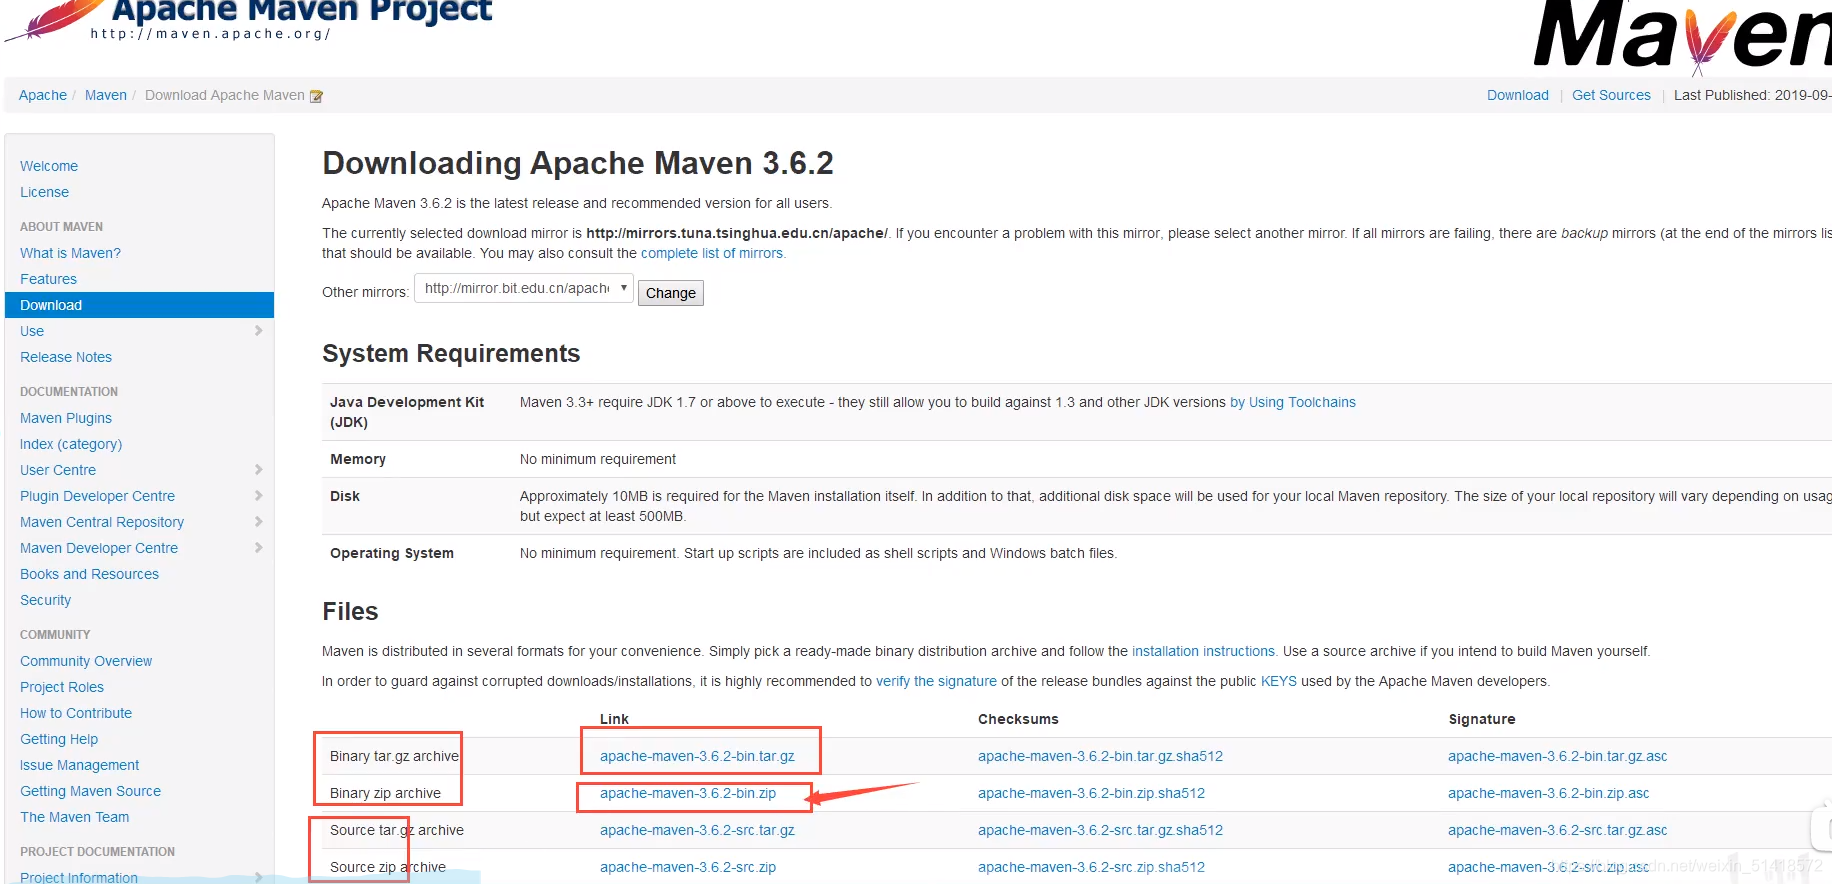Click the Binary zip archive row label
Screen dimensions: 1832x884
coord(385,793)
